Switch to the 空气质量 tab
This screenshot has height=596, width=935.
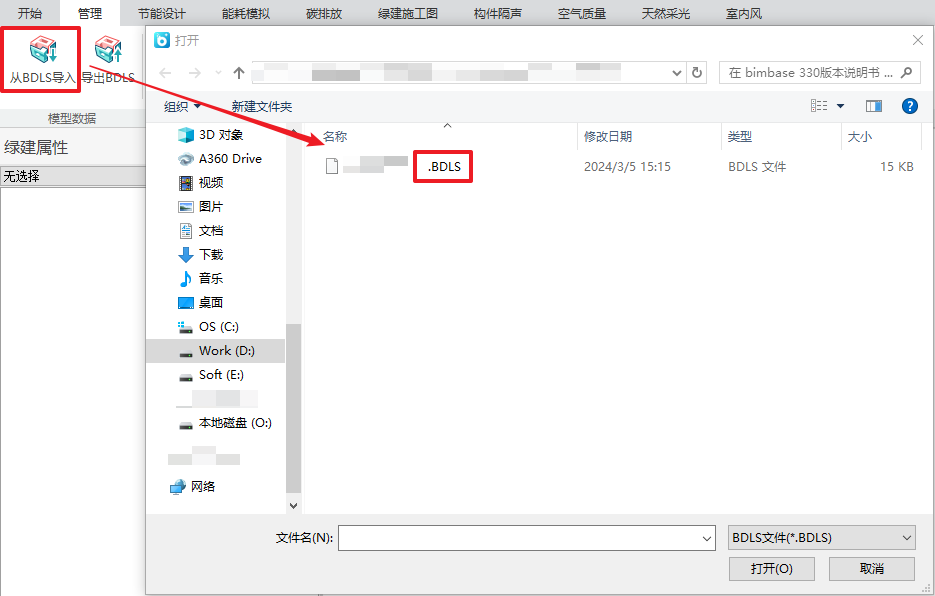[x=582, y=13]
